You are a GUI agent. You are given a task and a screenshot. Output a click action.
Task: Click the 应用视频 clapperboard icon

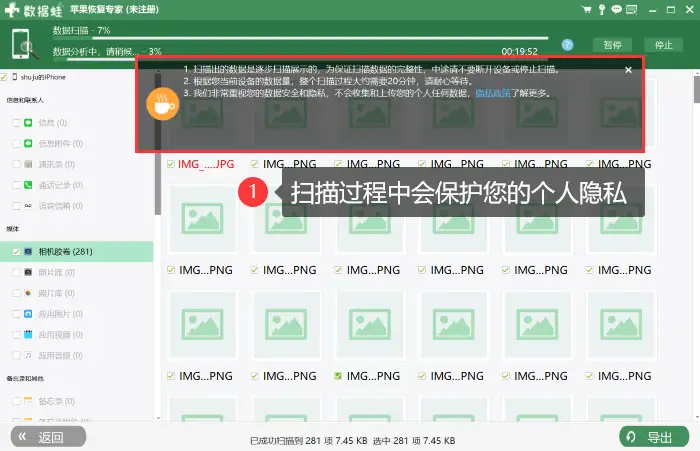pos(28,334)
